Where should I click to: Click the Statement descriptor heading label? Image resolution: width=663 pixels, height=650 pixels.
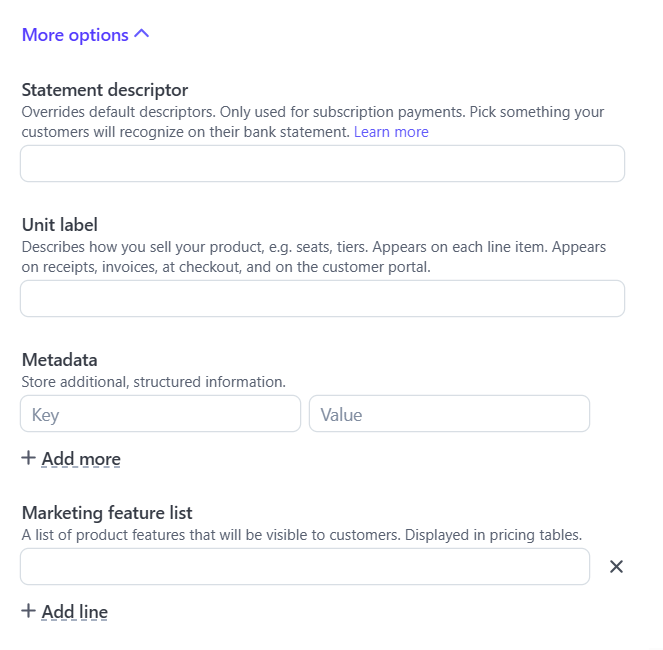coord(105,91)
